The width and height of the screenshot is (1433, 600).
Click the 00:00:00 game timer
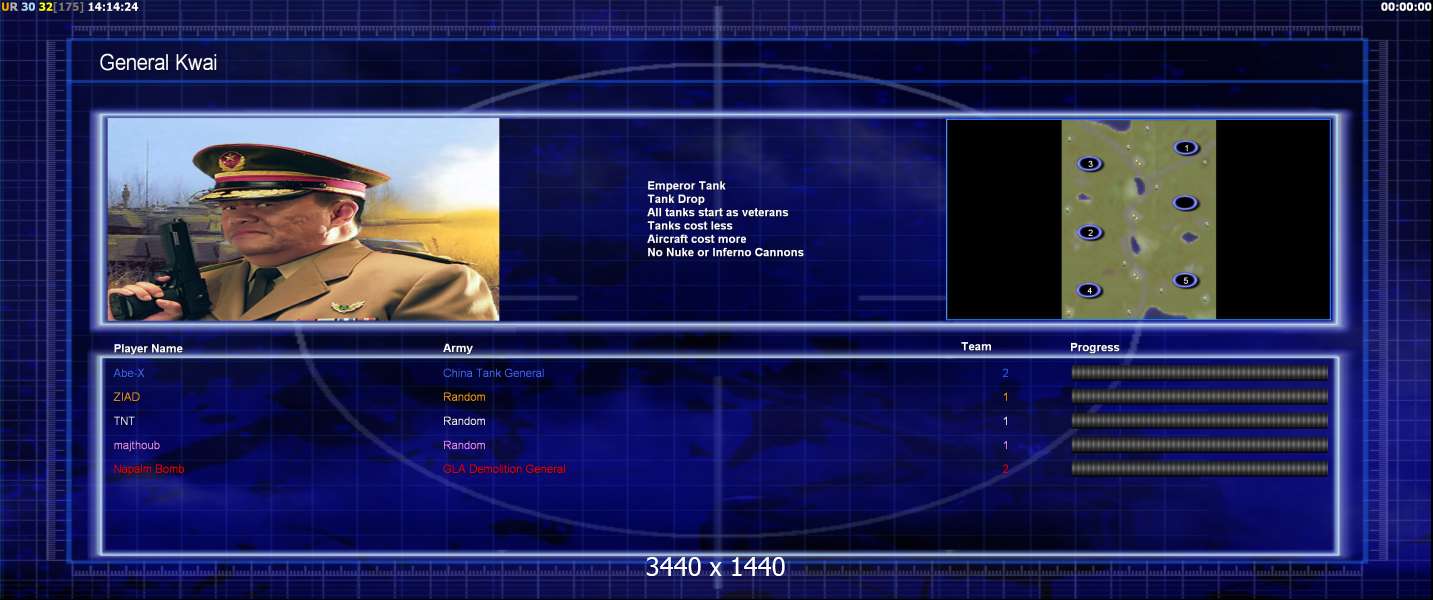[1406, 7]
